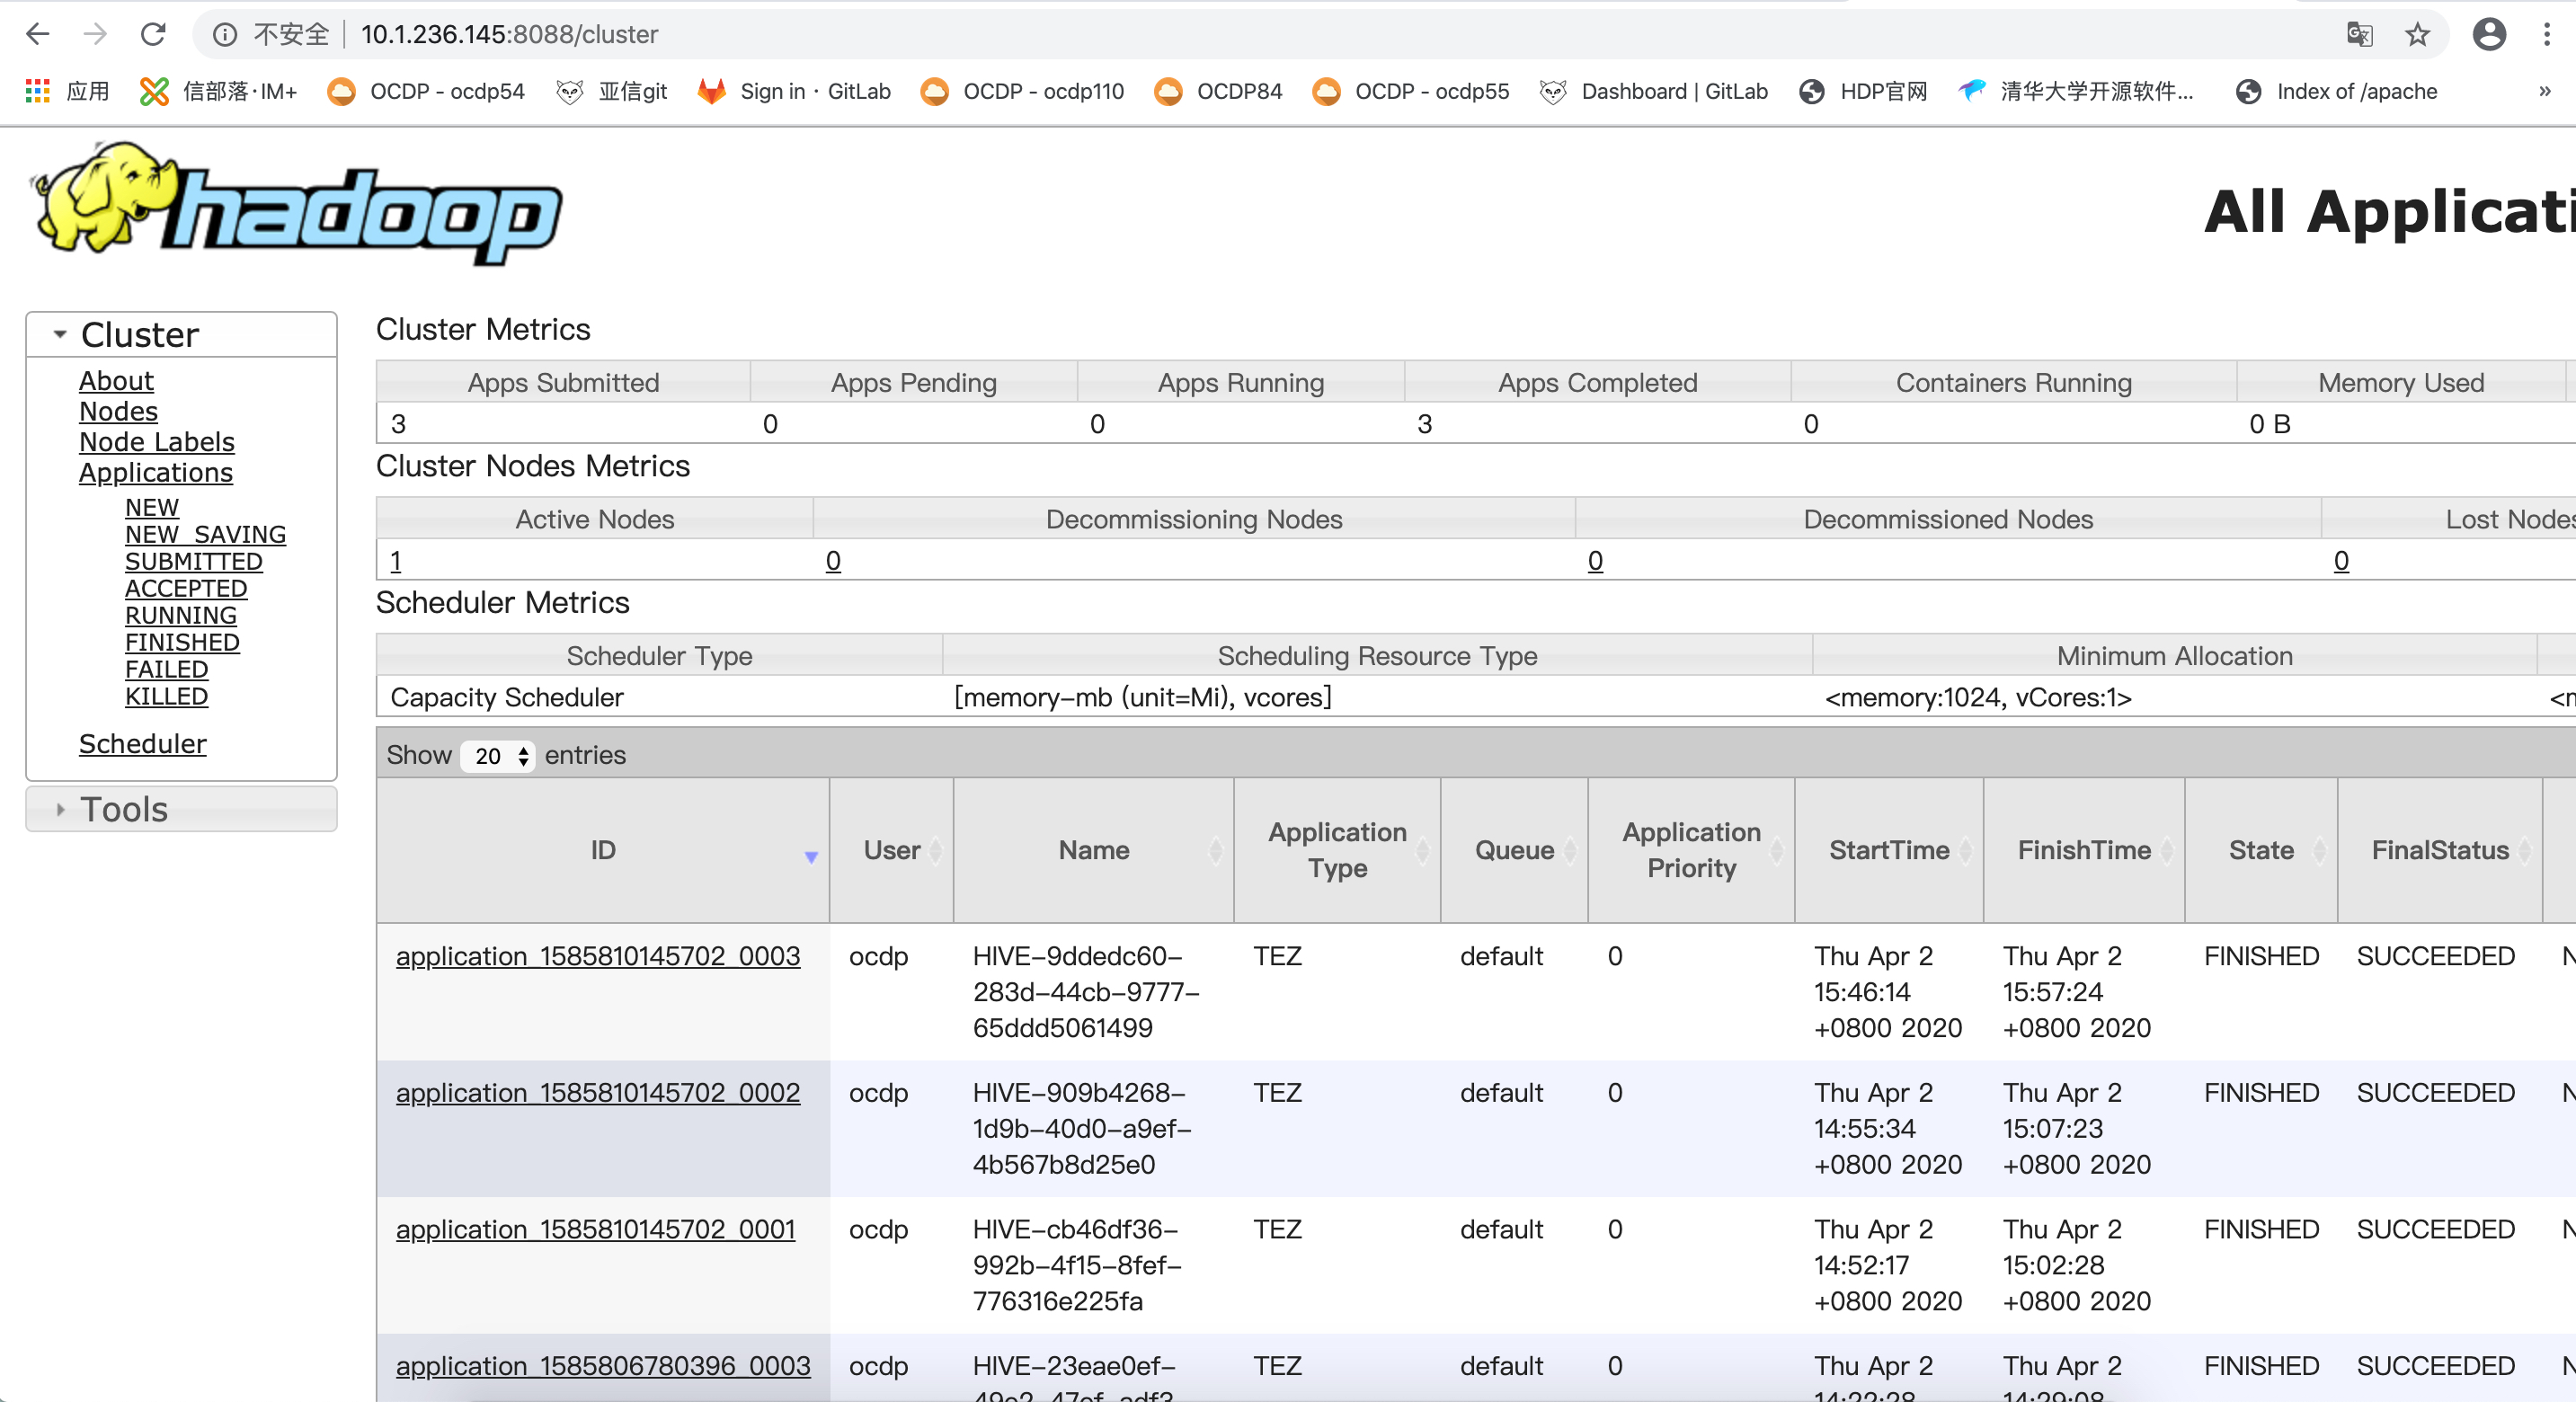Open application_1585806780396_0003 details
The image size is (2576, 1402).
(603, 1366)
